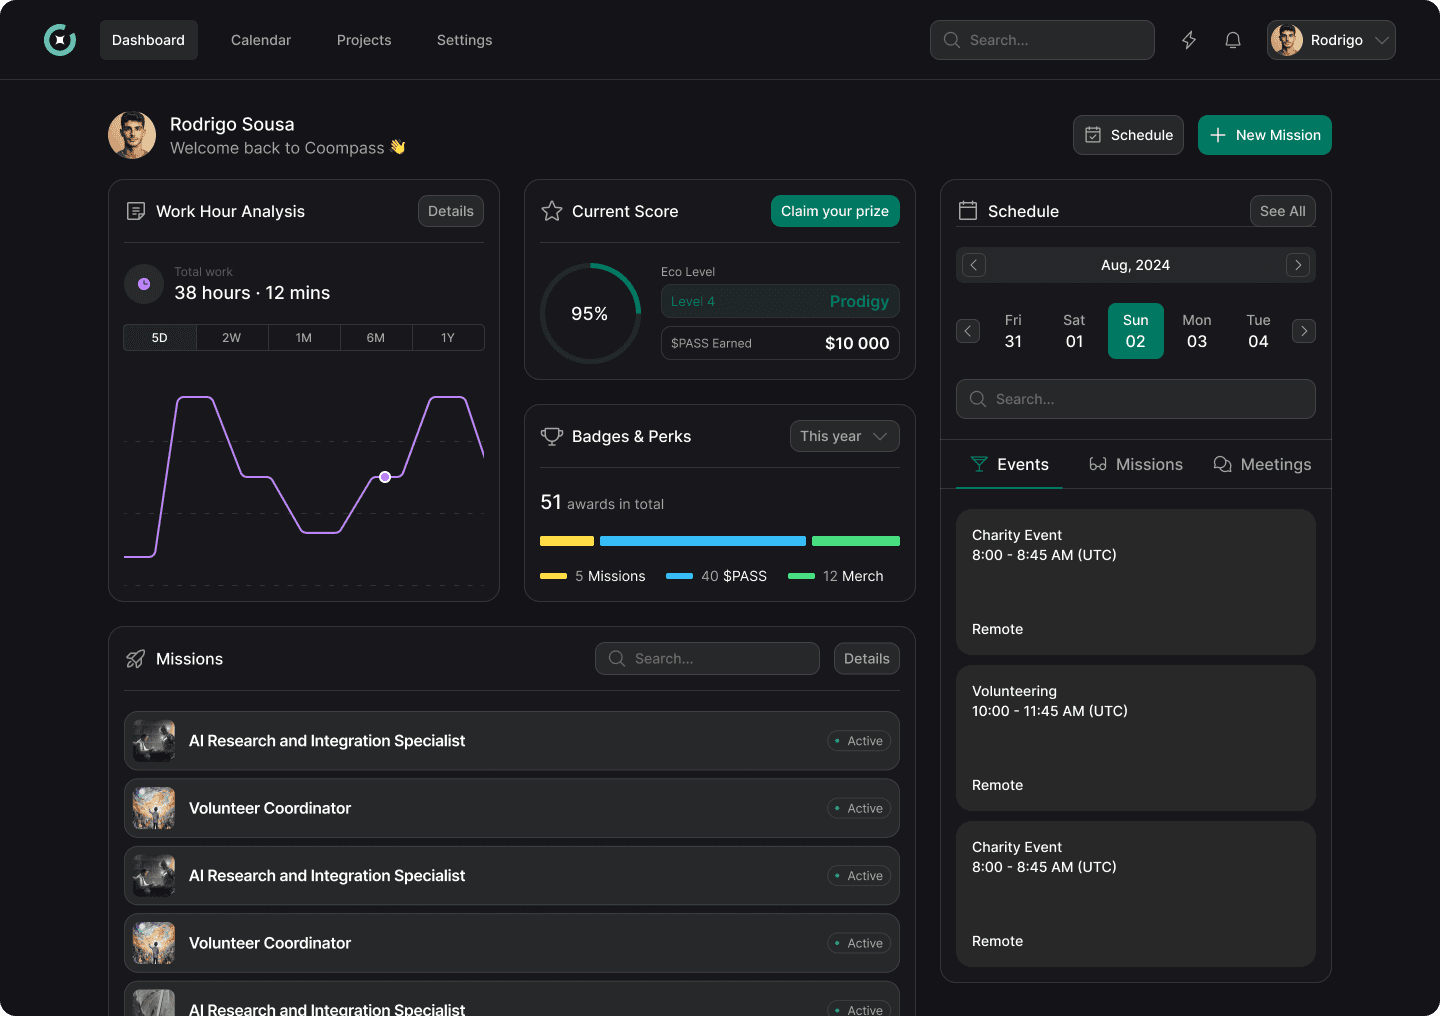Switch chart range to 1Y
1440x1016 pixels.
[448, 338]
